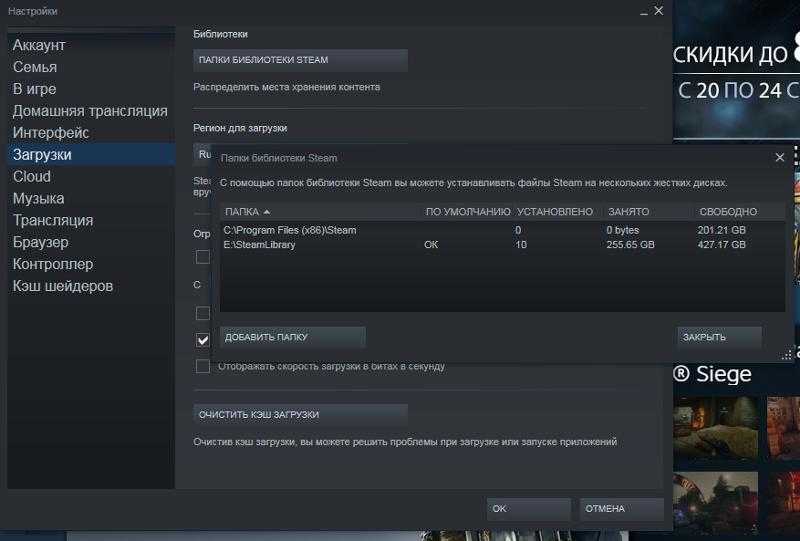The height and width of the screenshot is (541, 800).
Task: Enable Отображать скорость загрузки в битах checkbox
Action: coord(203,366)
